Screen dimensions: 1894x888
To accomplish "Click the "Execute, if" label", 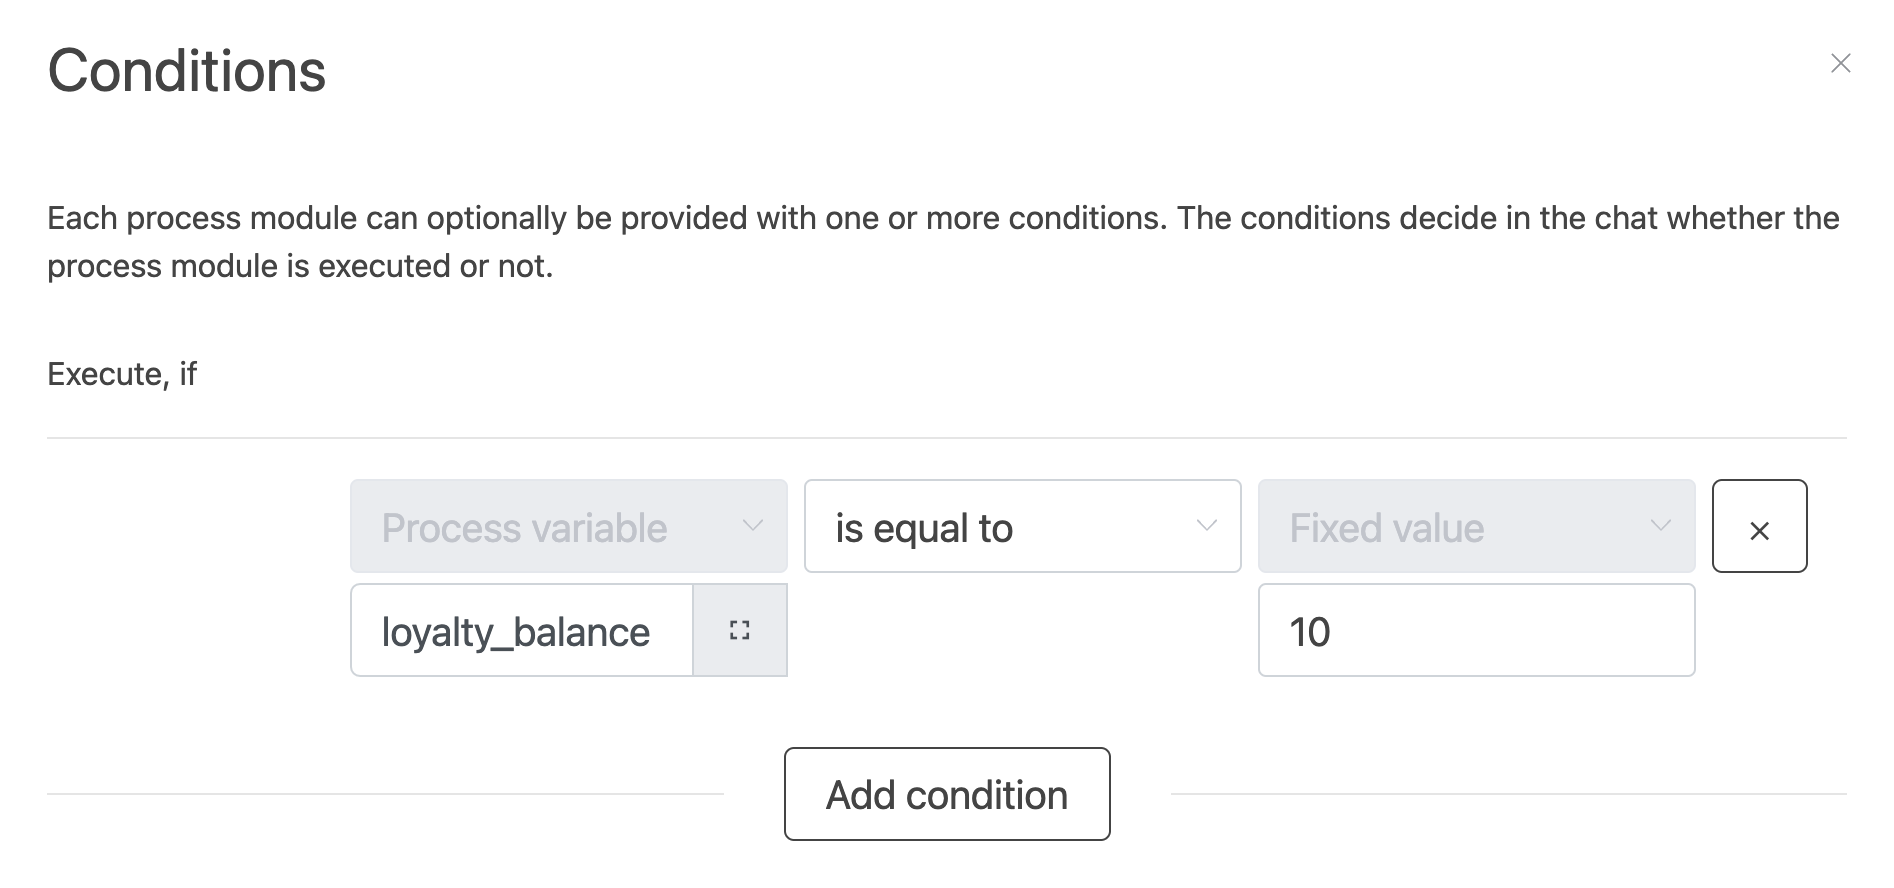I will (x=122, y=374).
